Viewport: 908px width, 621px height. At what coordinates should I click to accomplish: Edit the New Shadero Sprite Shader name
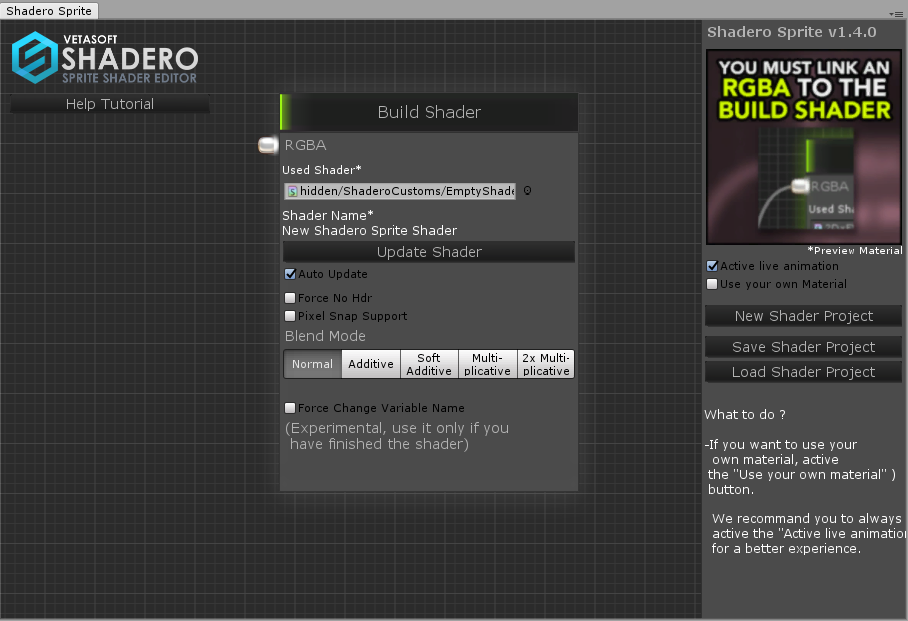369,231
